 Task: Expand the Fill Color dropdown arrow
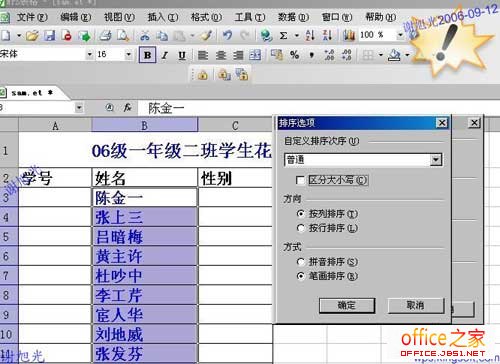point(407,55)
